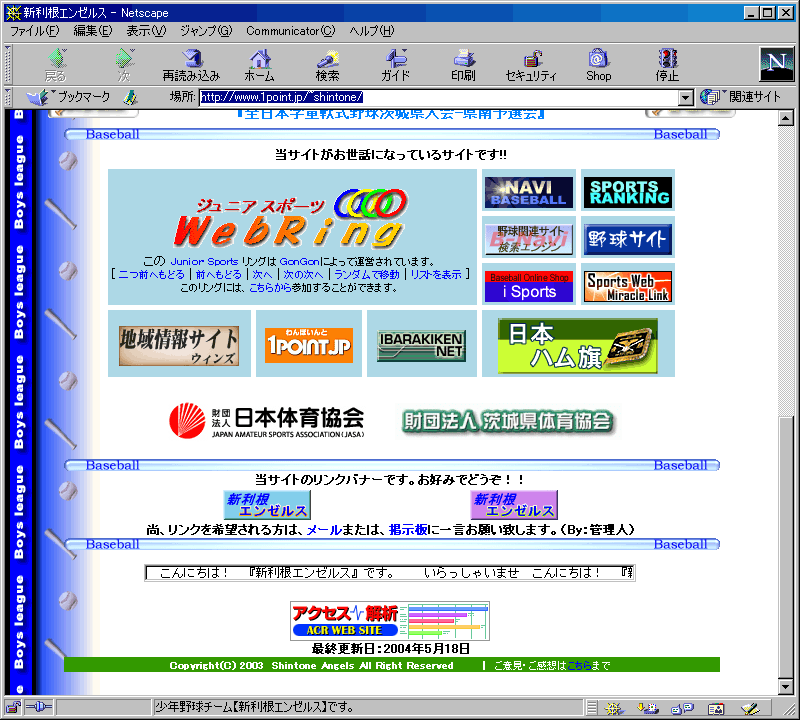Image resolution: width=800 pixels, height=720 pixels.
Task: Open the B-Navi 野球関連サイト banner
Action: 529,239
